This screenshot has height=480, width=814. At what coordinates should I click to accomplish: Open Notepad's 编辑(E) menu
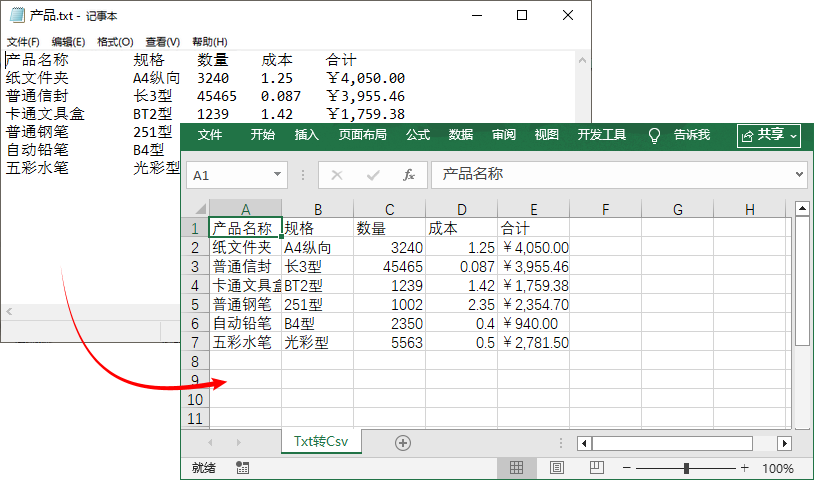tap(69, 42)
